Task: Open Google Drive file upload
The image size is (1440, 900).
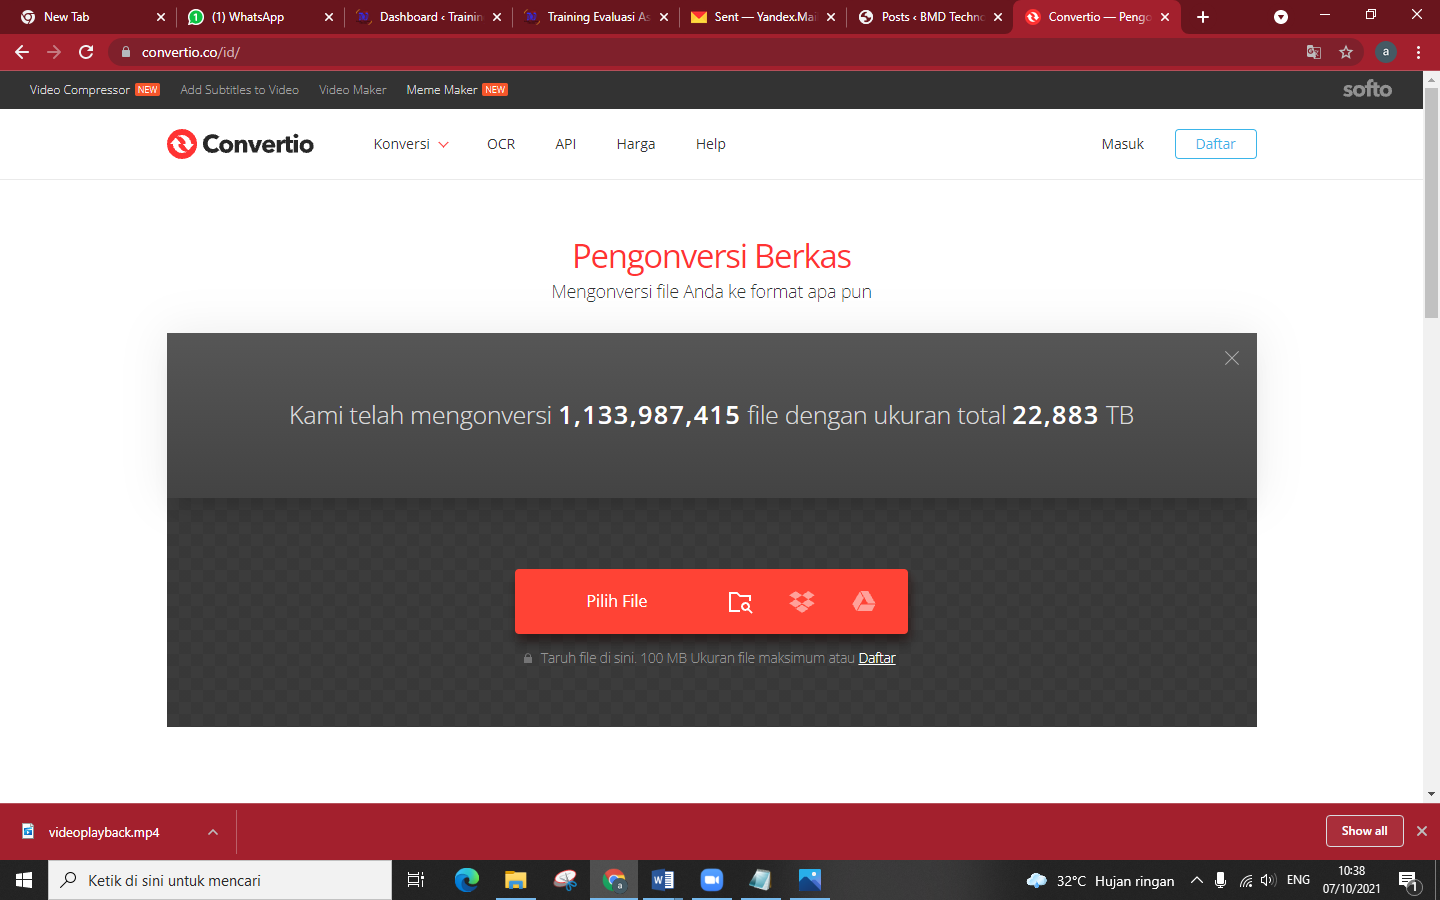Action: 863,601
